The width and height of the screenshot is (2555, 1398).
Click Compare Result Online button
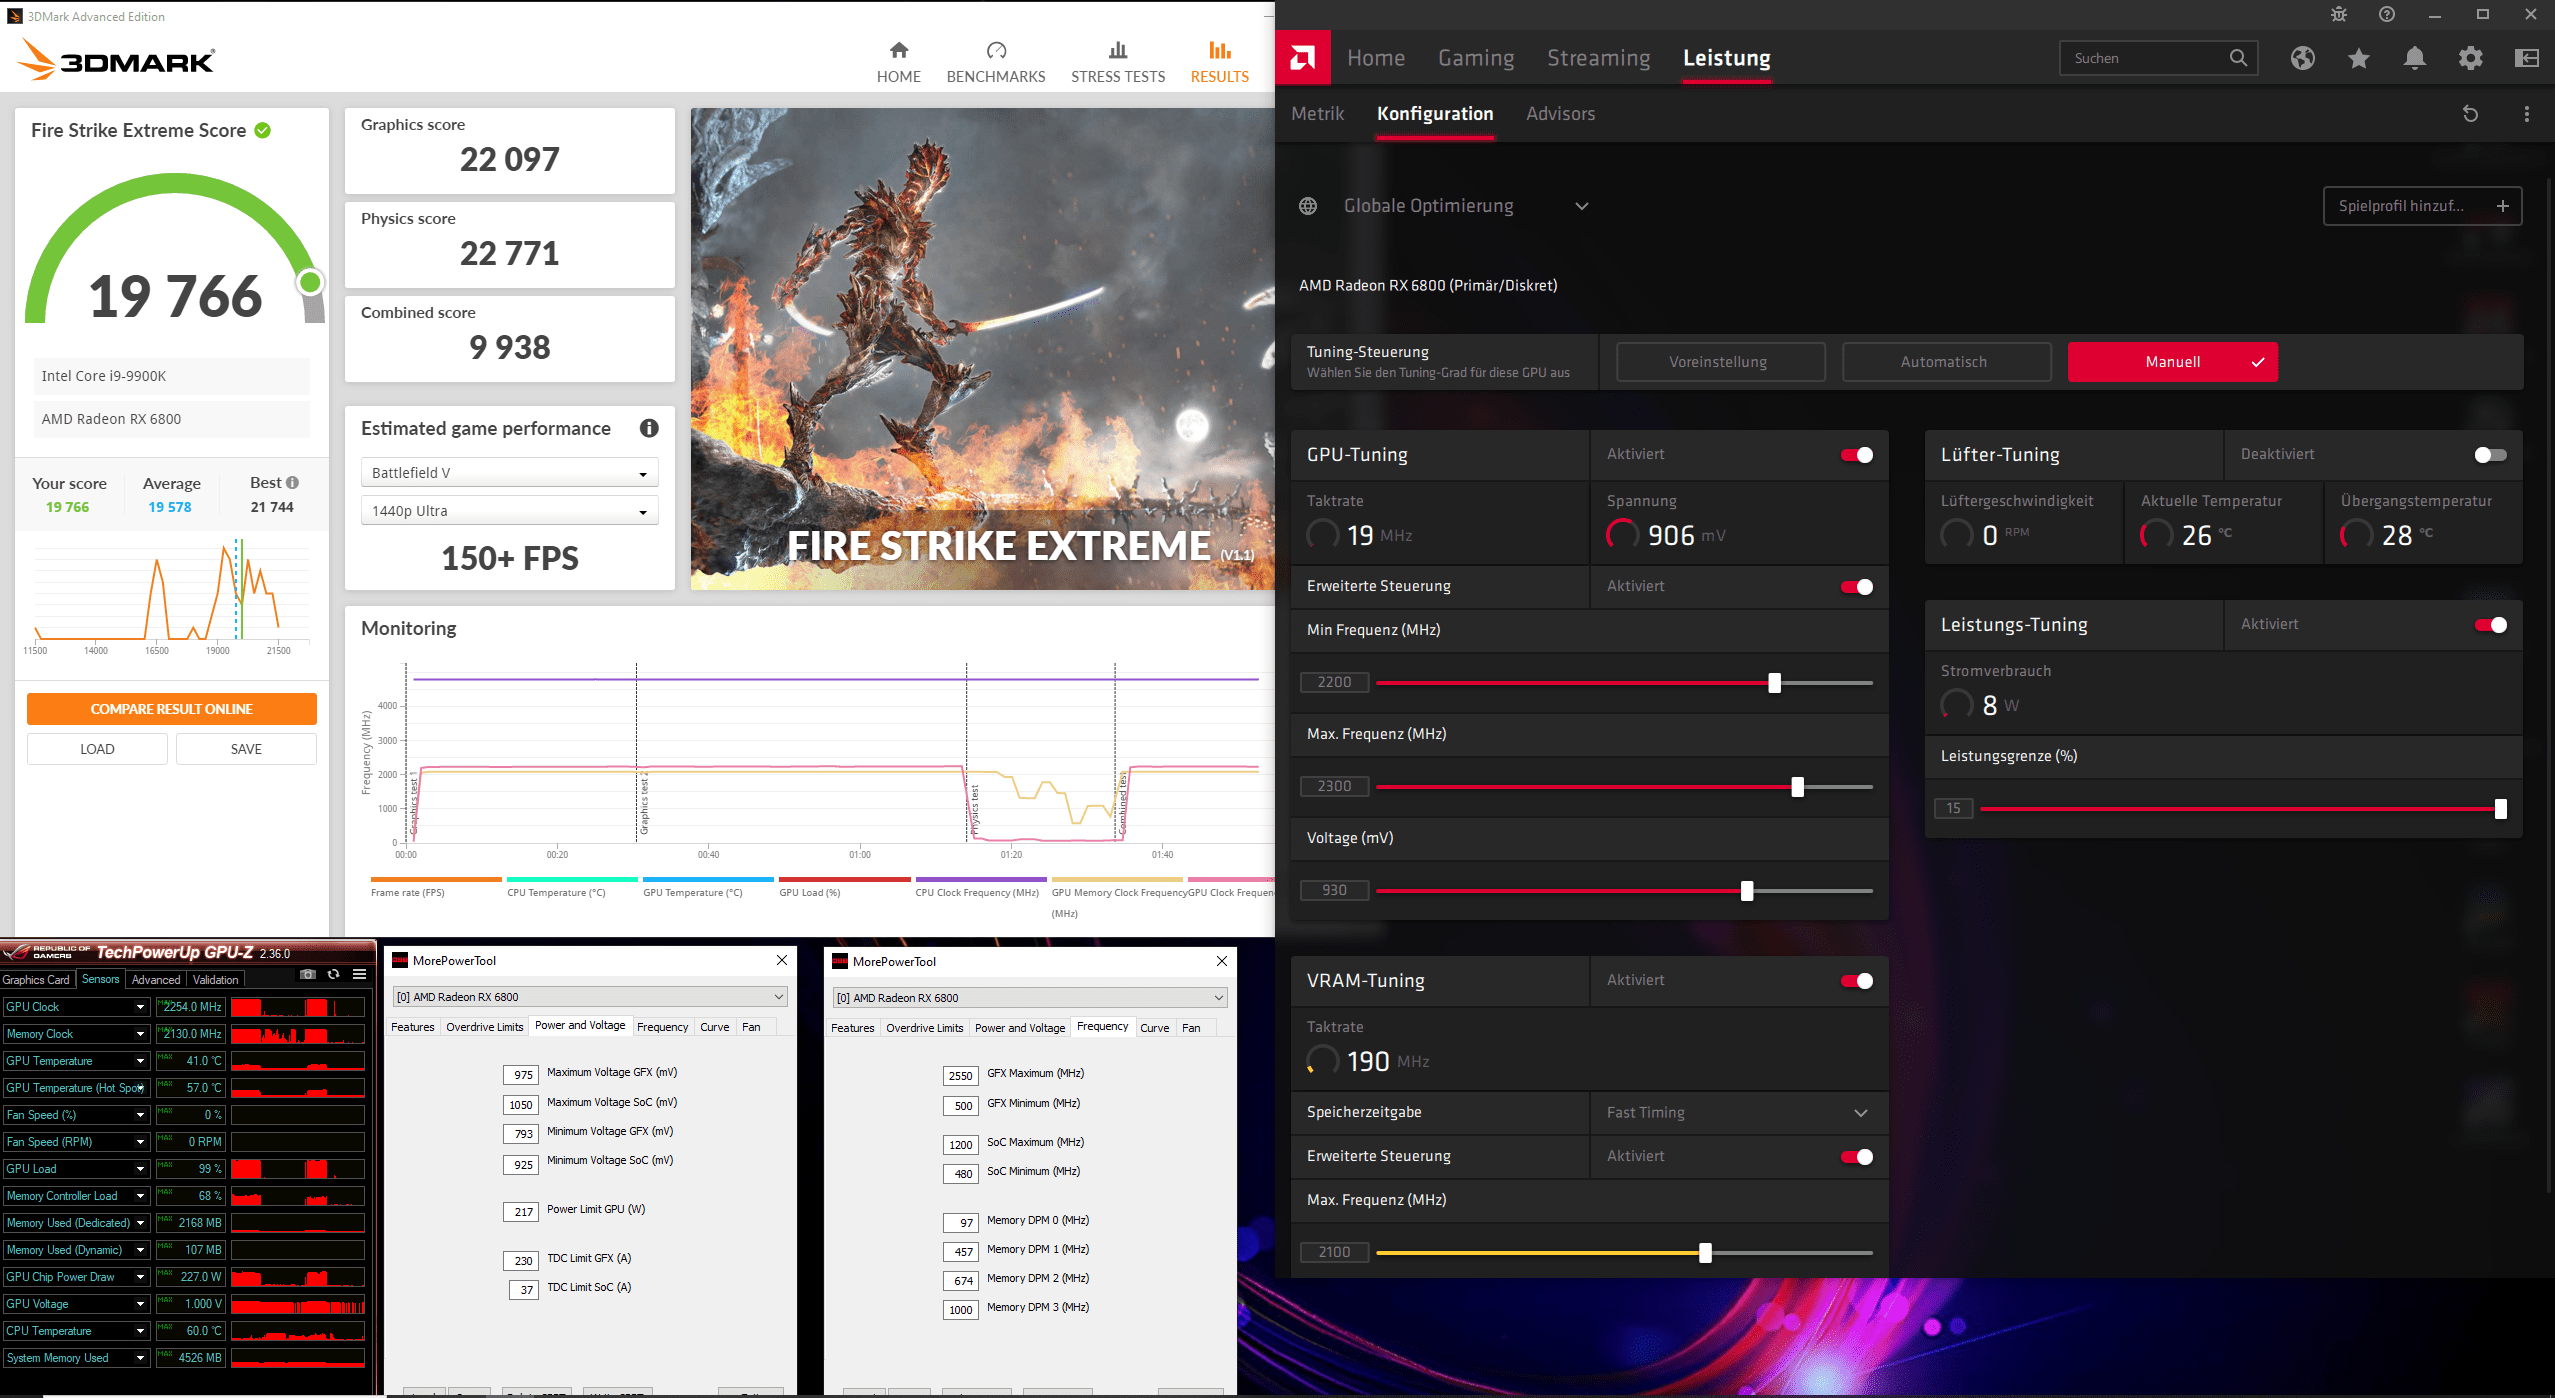170,709
